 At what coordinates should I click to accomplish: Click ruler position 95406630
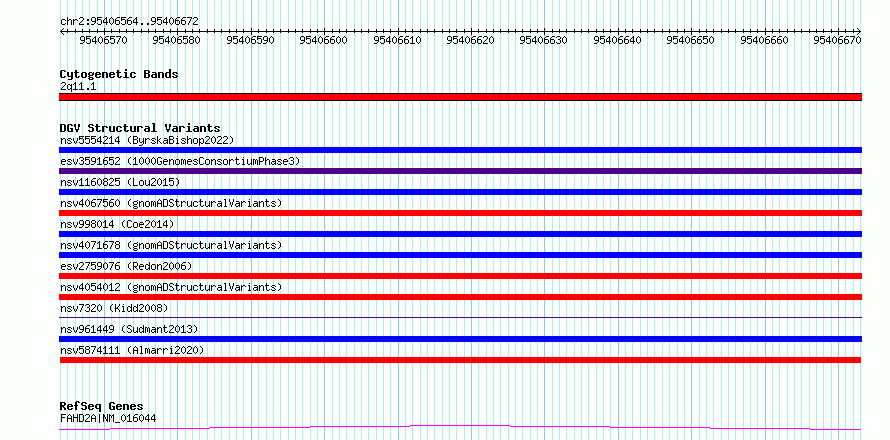(544, 40)
